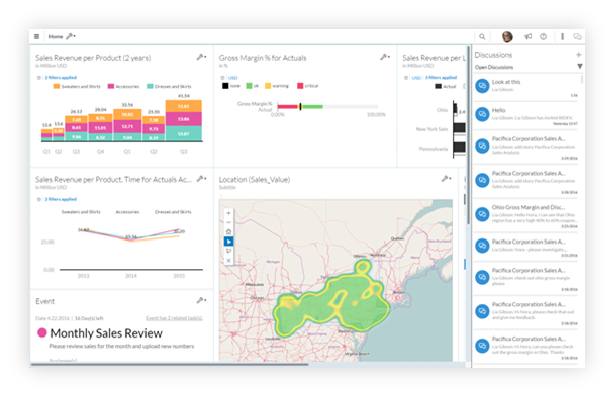This screenshot has width=608, height=393.
Task: Click 2014 point on the Time for Actuals line chart
Action: click(131, 240)
